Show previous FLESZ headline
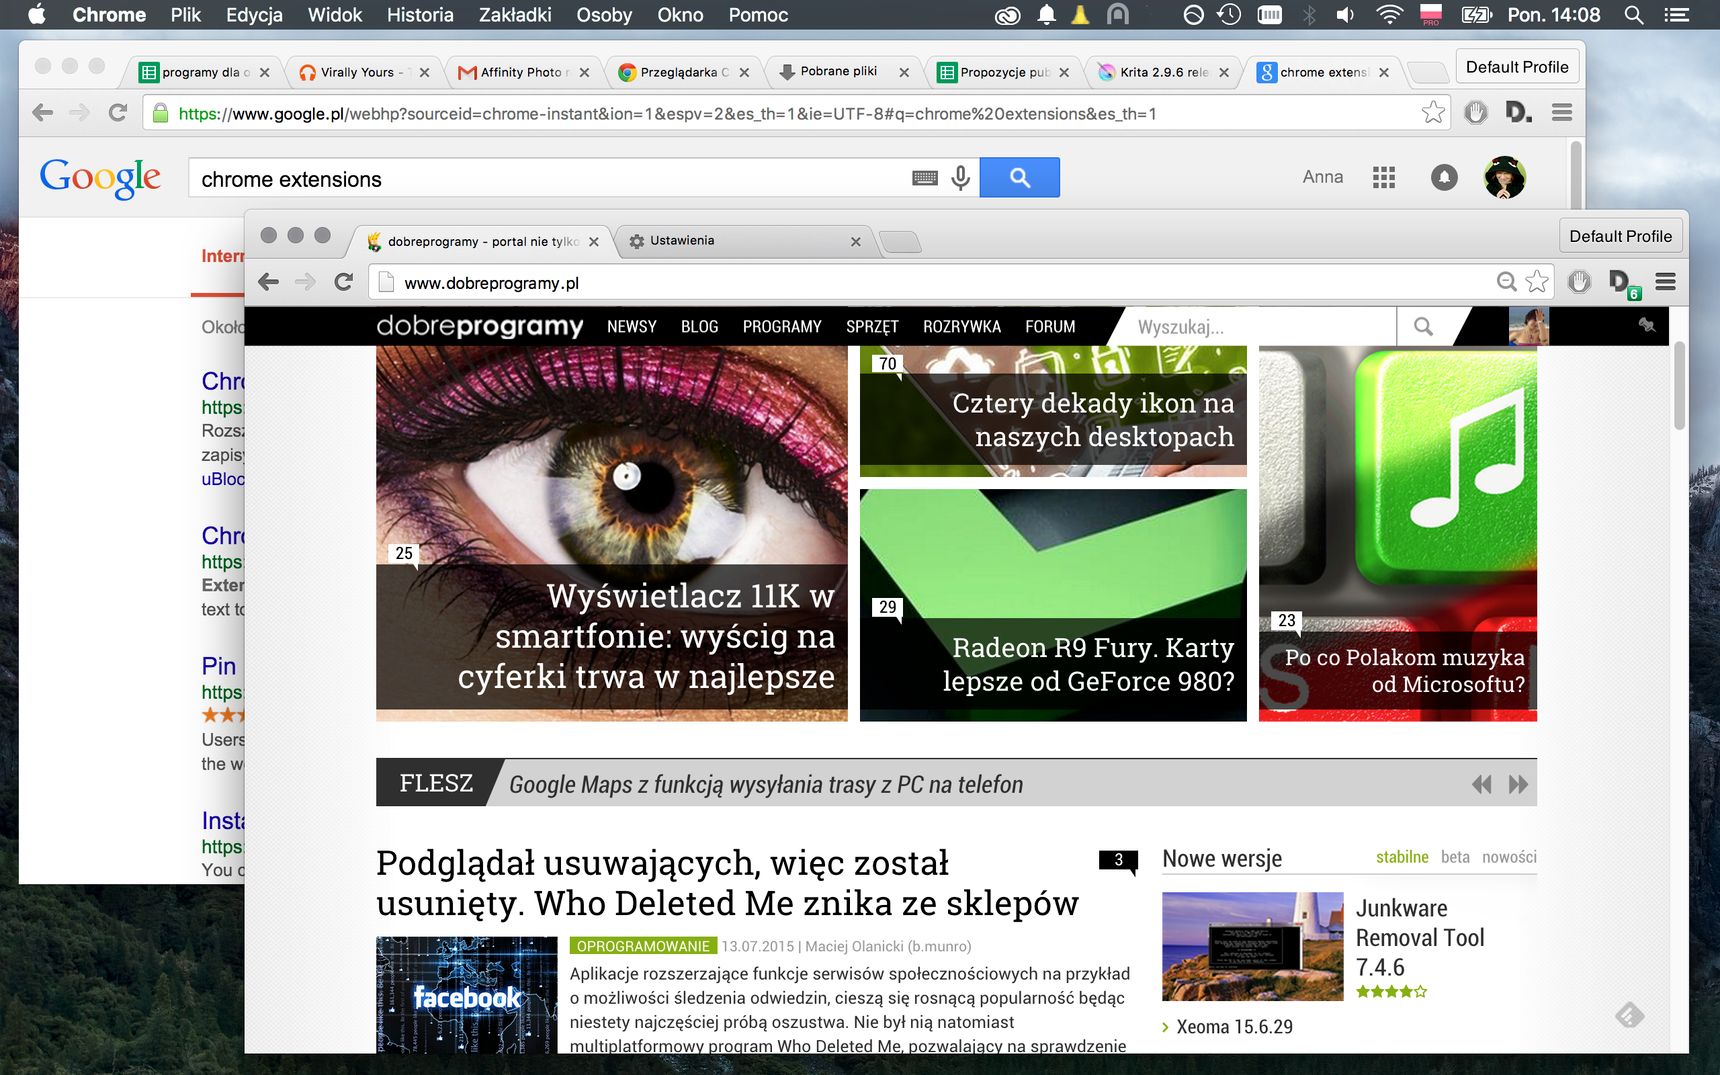1720x1075 pixels. point(1481,784)
